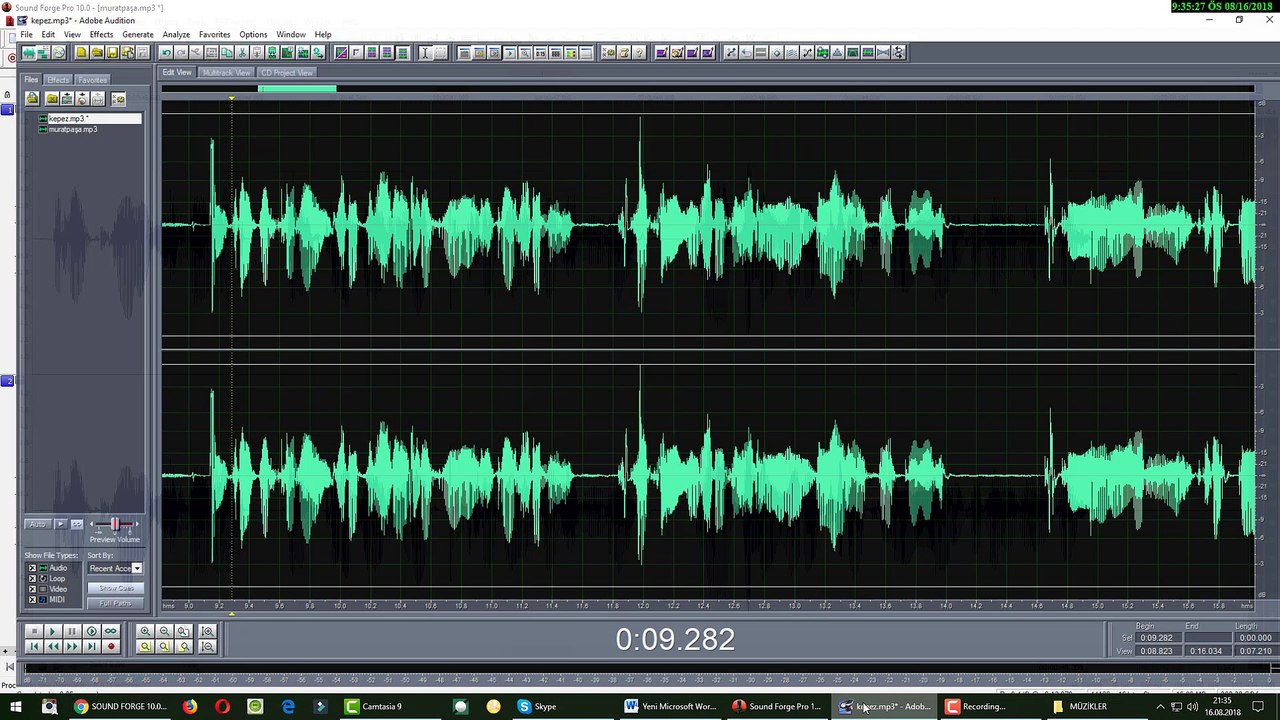Viewport: 1280px width, 720px height.
Task: Click the New File toolbar icon
Action: tap(82, 52)
